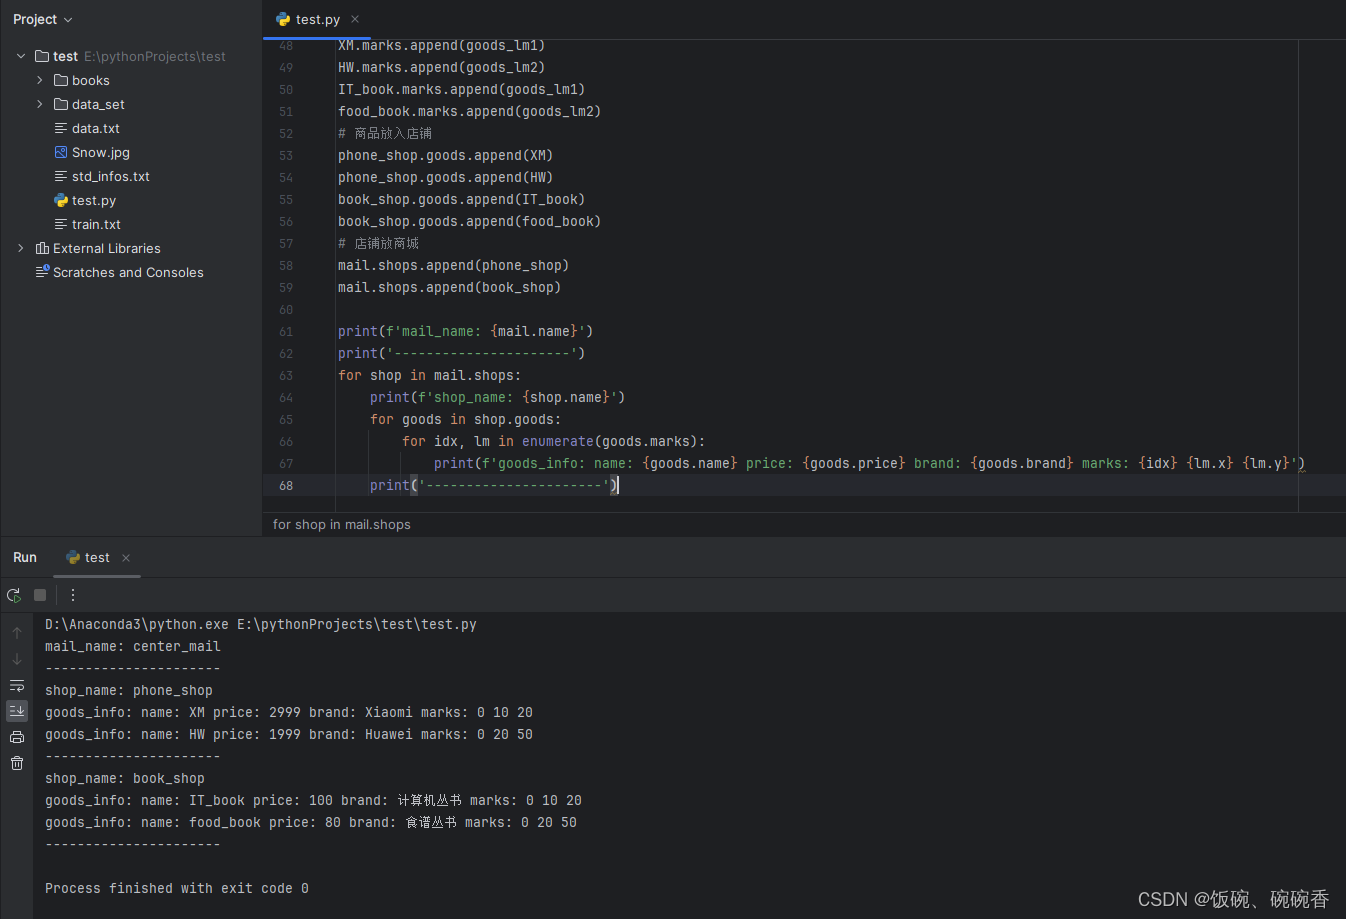
Task: Click the '# 商品放入店铺' comment line
Action: [x=385, y=133]
